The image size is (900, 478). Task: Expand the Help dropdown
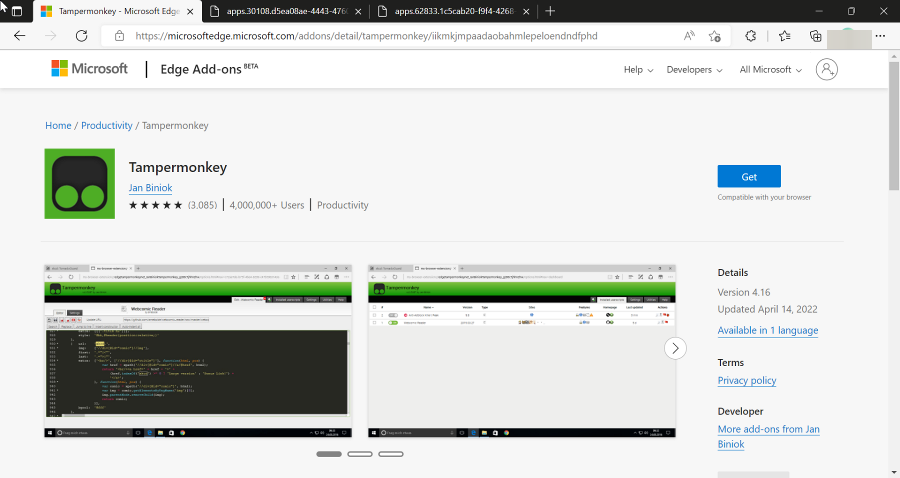pos(638,69)
